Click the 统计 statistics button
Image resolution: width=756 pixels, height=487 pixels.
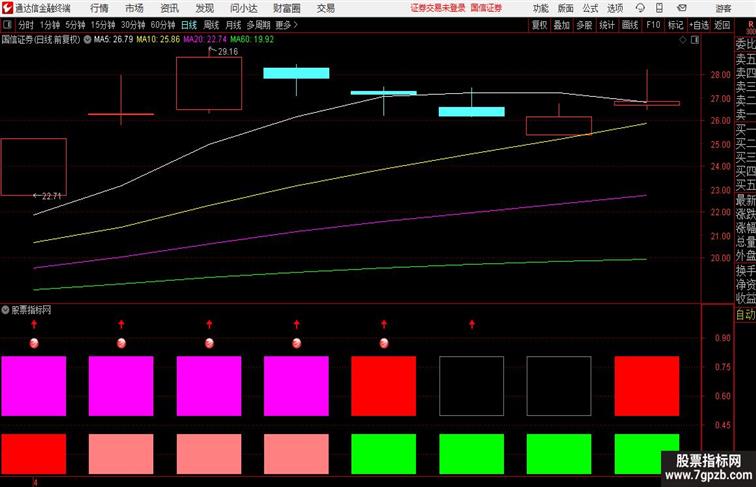point(607,25)
